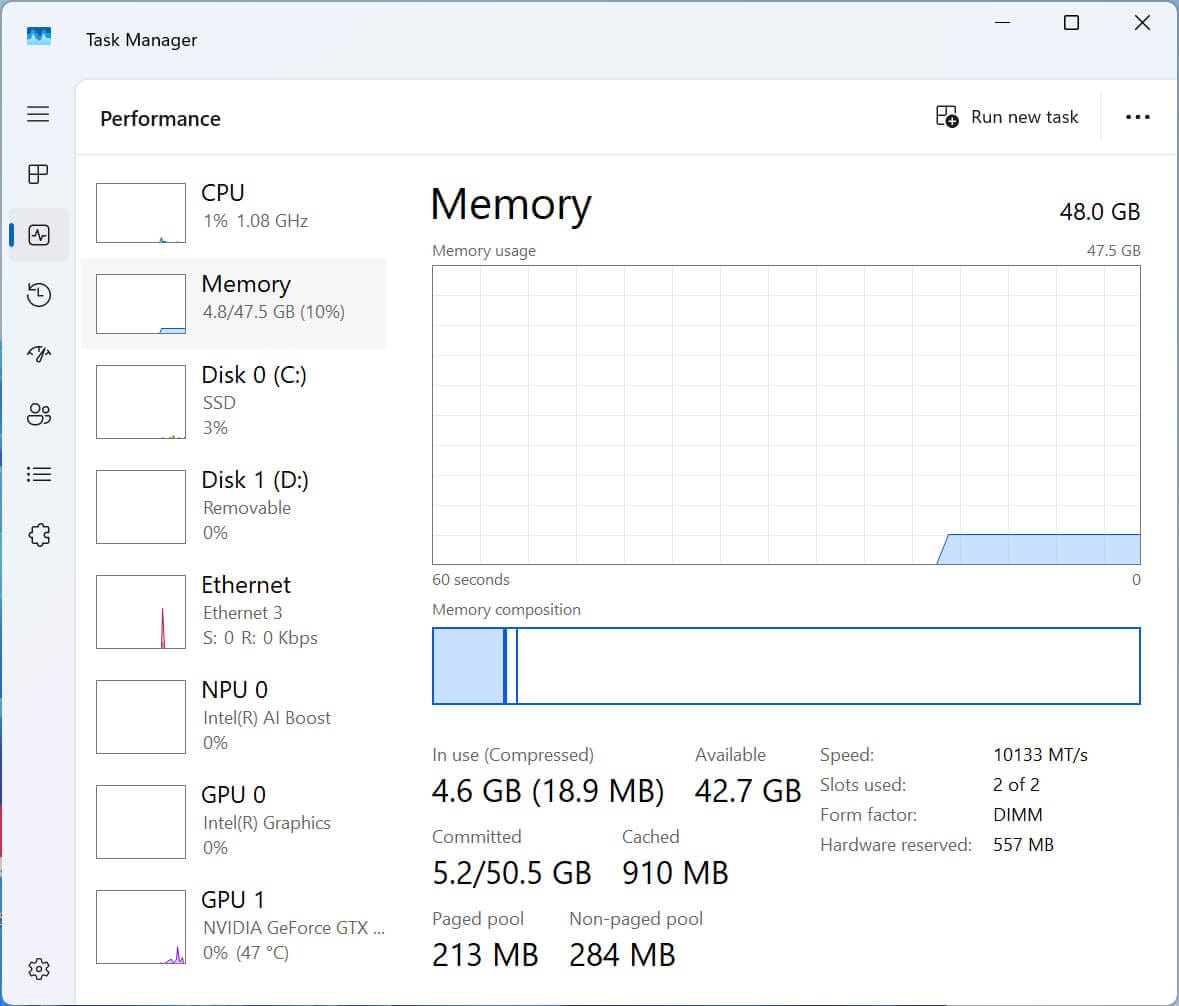Open GPU 1 NVIDIA GeForce GTX graph
Viewport: 1179px width, 1006px height.
(232, 925)
